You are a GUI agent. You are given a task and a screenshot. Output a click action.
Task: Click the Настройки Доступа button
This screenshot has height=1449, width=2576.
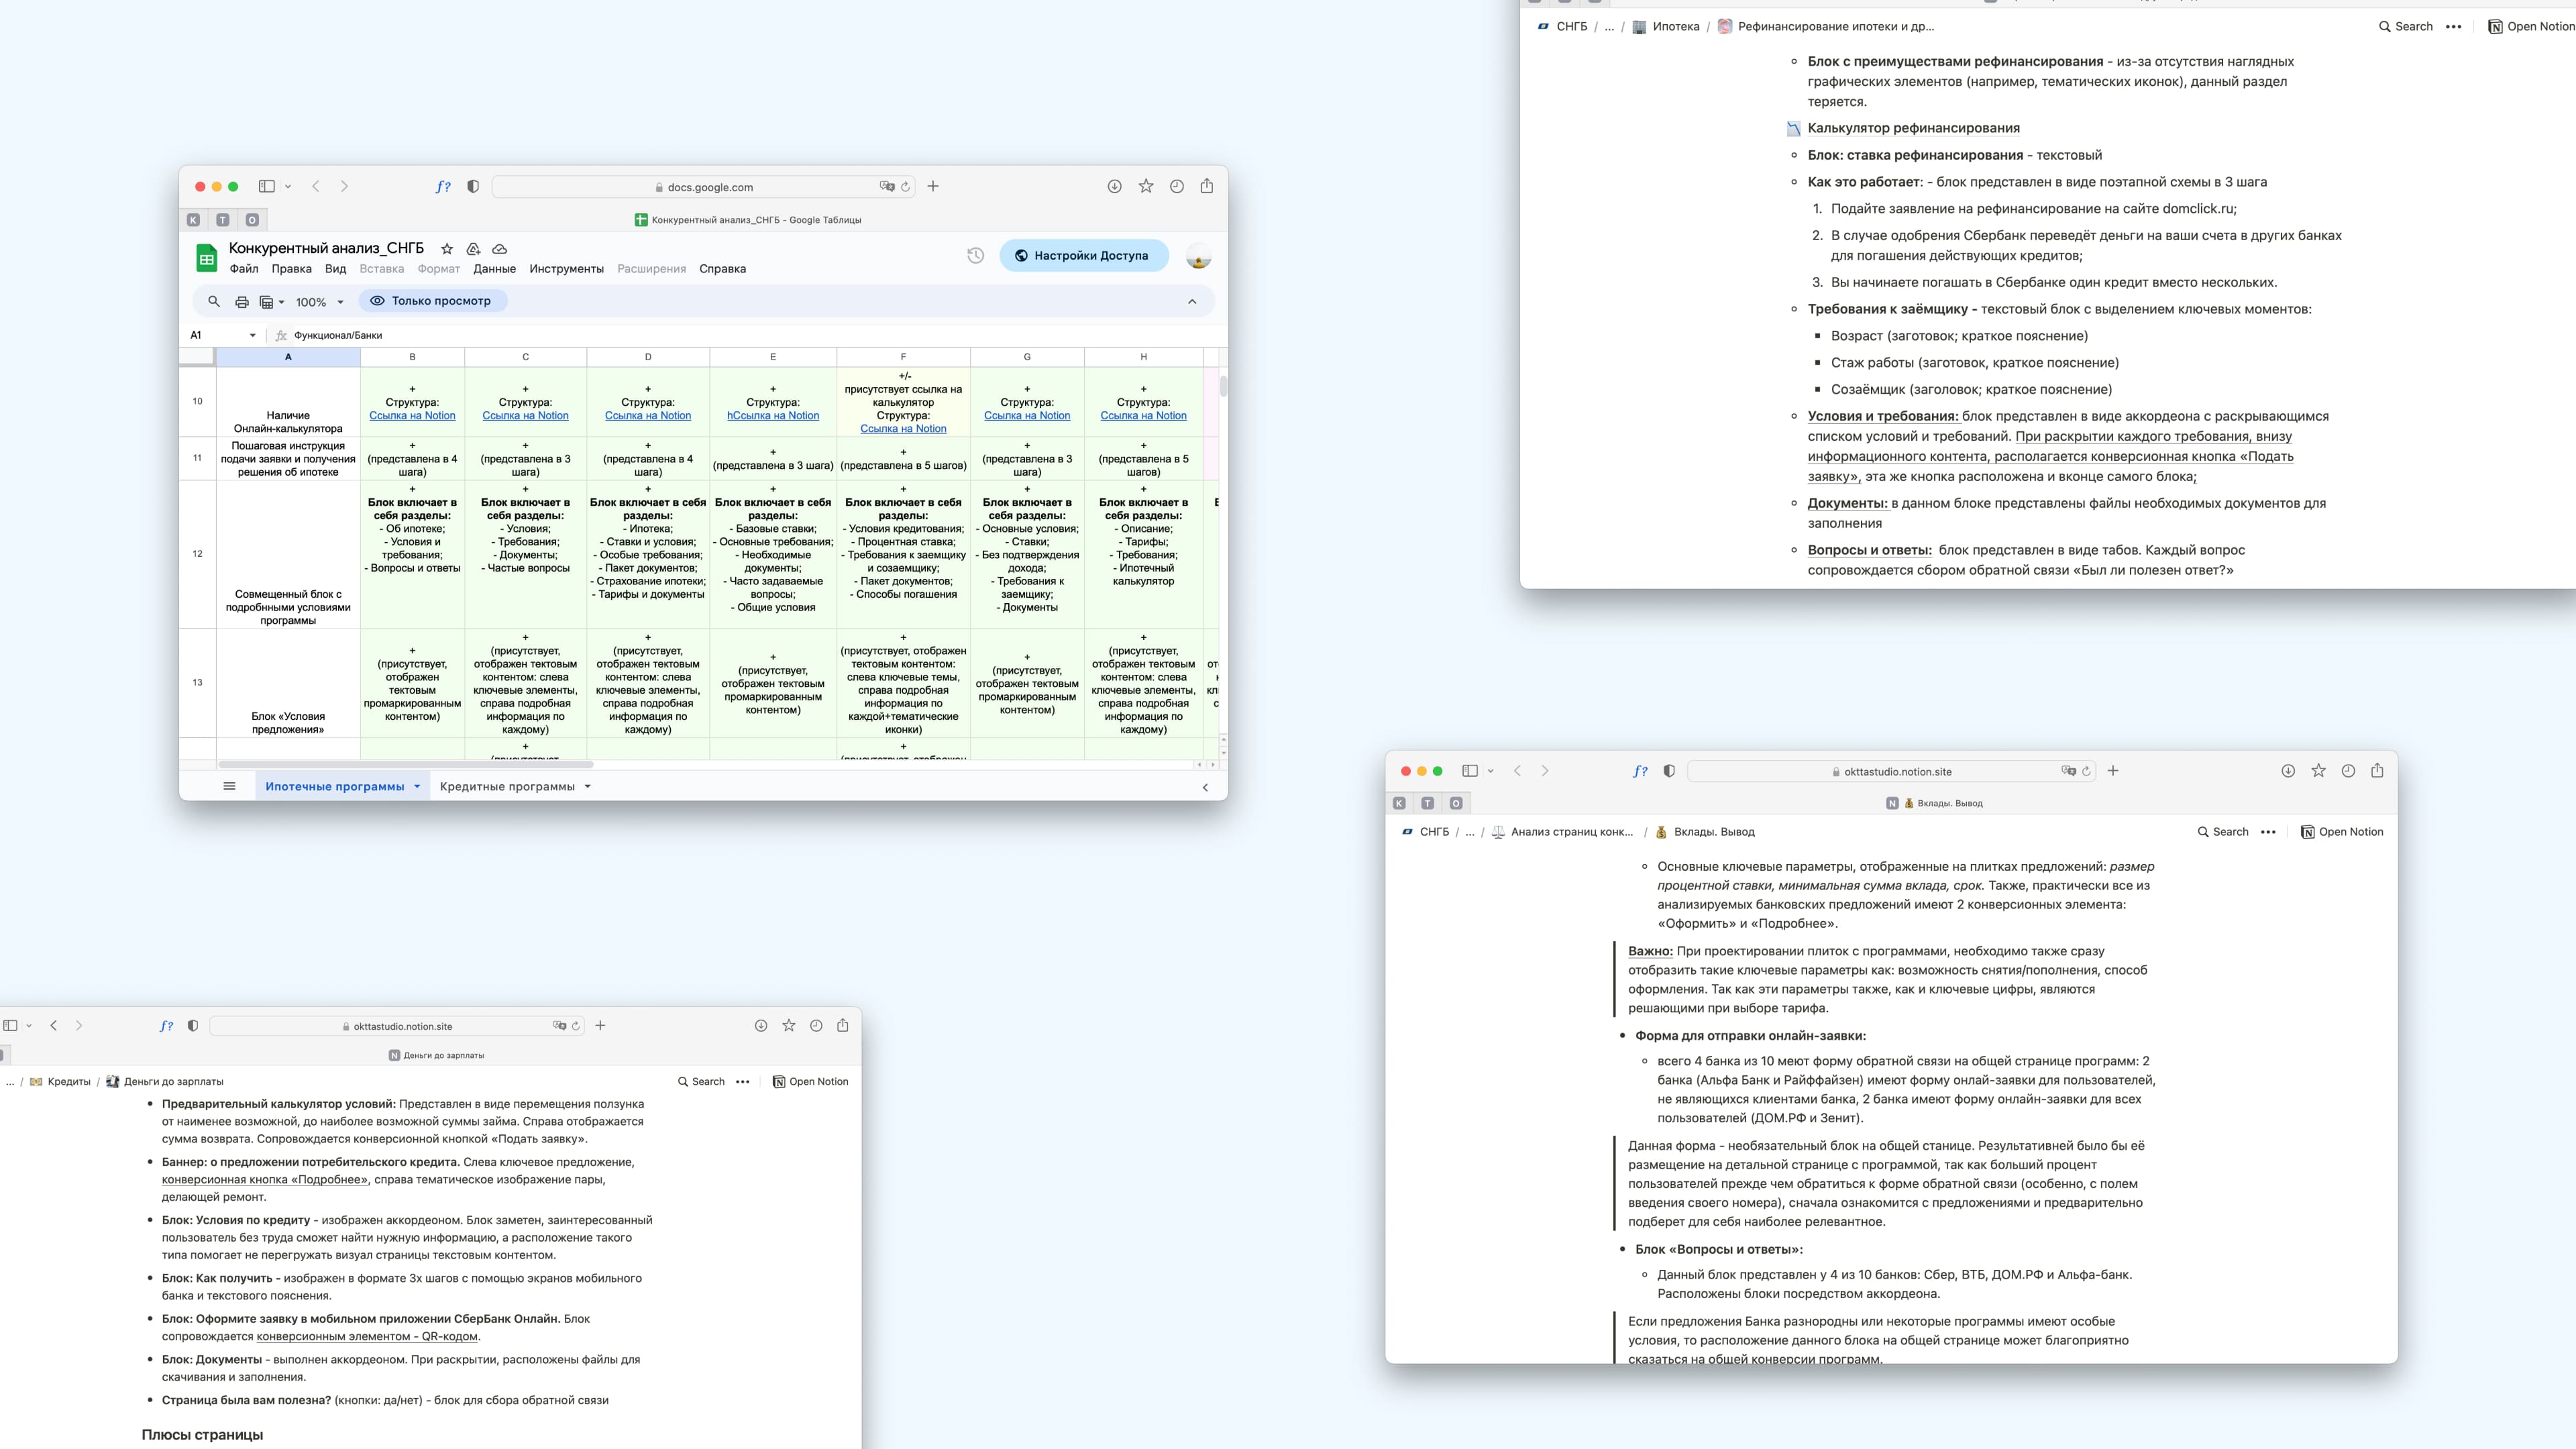click(1083, 255)
